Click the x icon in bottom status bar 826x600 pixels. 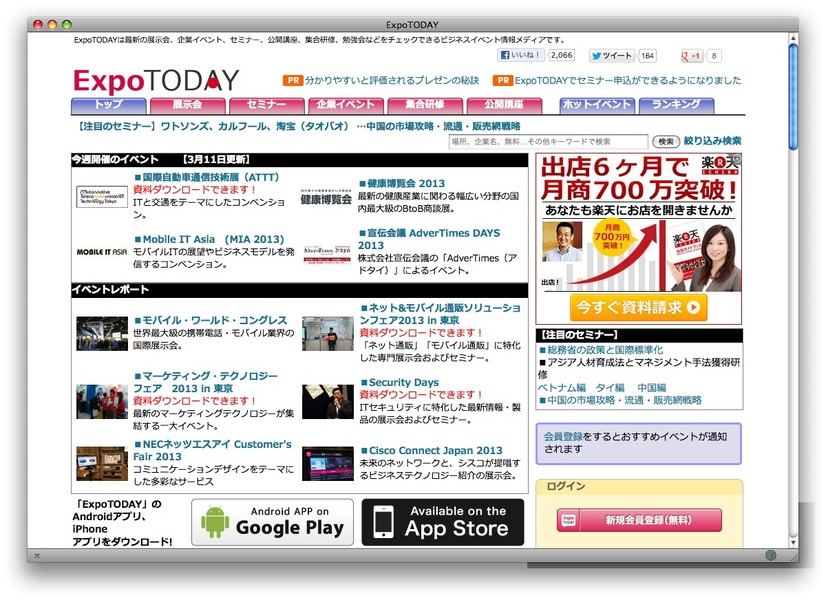click(37, 555)
